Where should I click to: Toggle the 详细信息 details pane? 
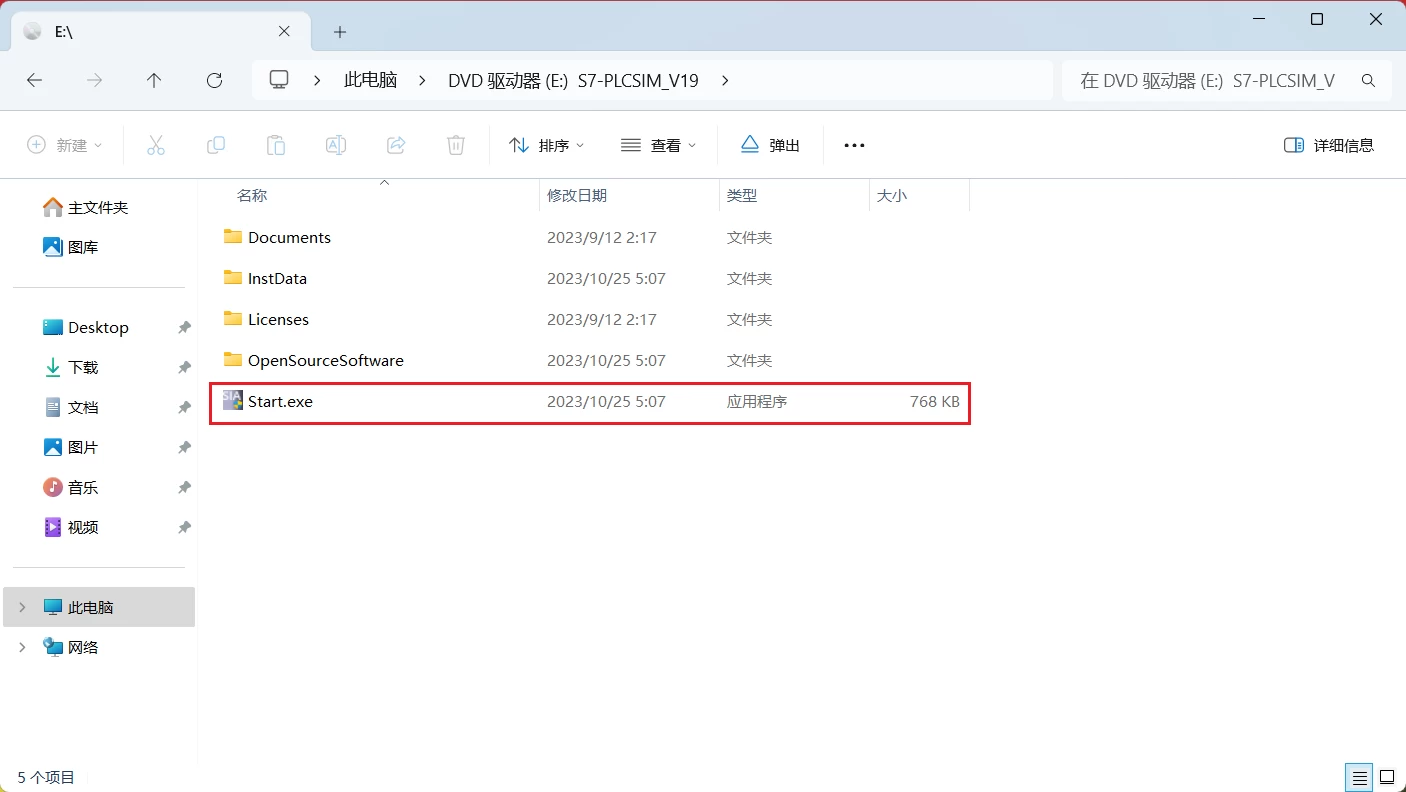pos(1329,145)
